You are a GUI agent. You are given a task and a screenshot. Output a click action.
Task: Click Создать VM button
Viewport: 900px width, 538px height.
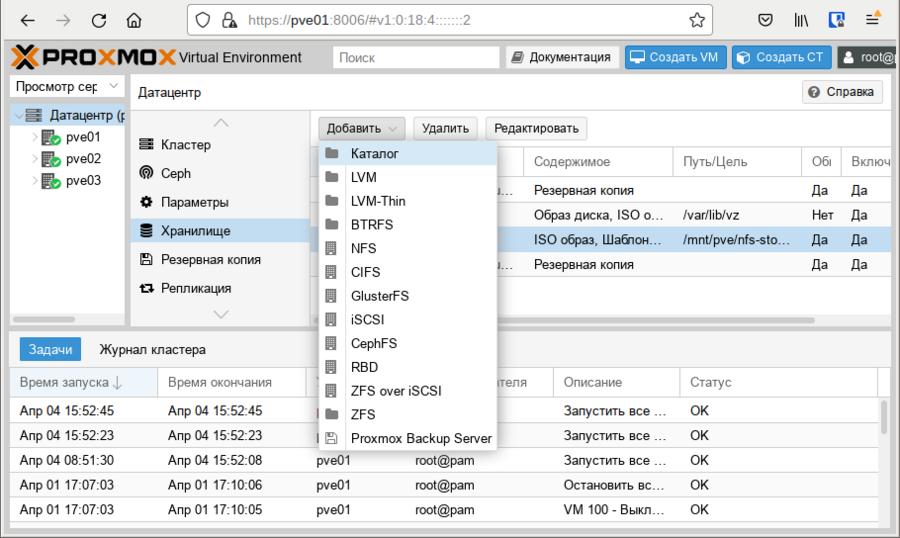[x=675, y=57]
